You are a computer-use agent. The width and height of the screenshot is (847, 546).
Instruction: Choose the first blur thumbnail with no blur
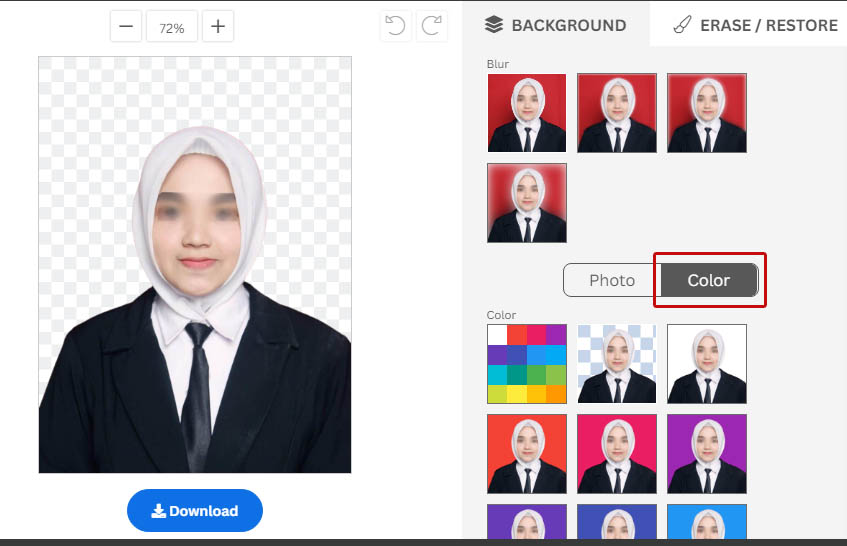tap(527, 113)
